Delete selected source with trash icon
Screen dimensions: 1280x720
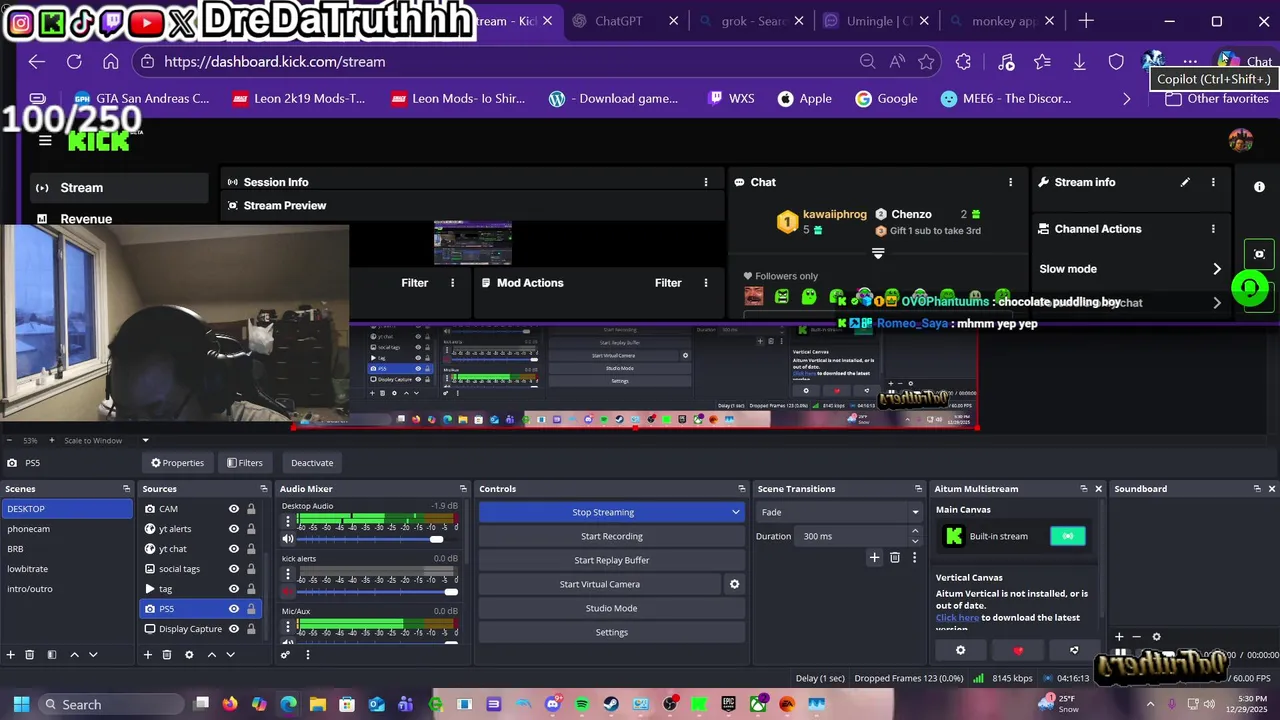pyautogui.click(x=167, y=655)
